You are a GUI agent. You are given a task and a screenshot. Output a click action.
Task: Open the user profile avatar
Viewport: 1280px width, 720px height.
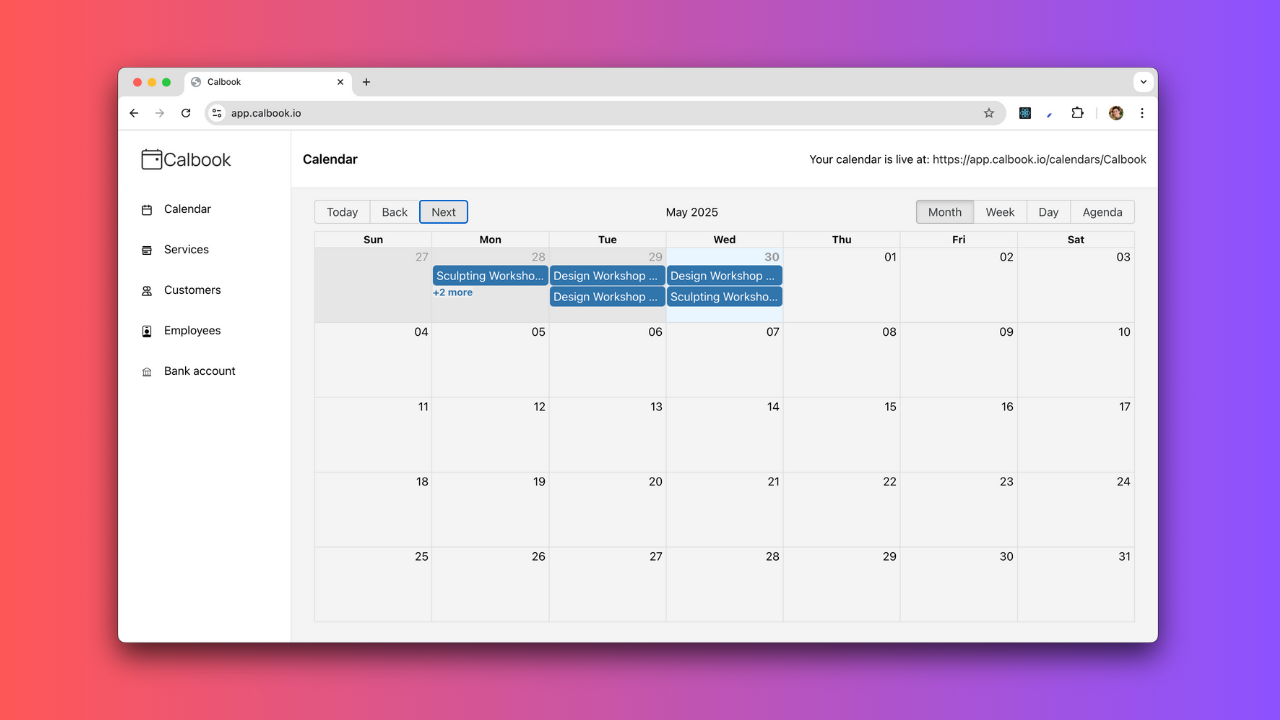pyautogui.click(x=1116, y=113)
